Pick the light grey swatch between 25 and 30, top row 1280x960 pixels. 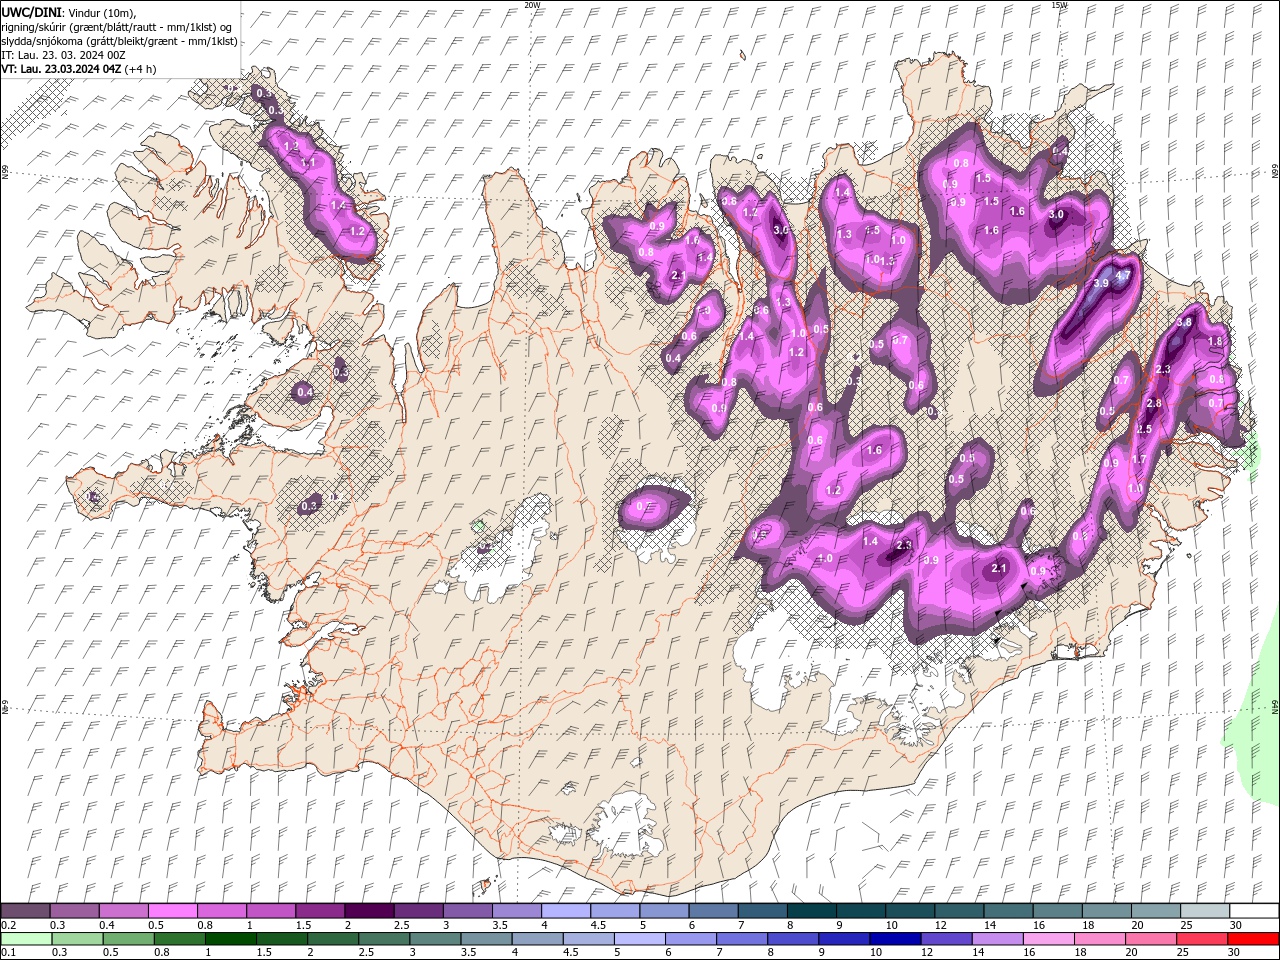point(1204,911)
